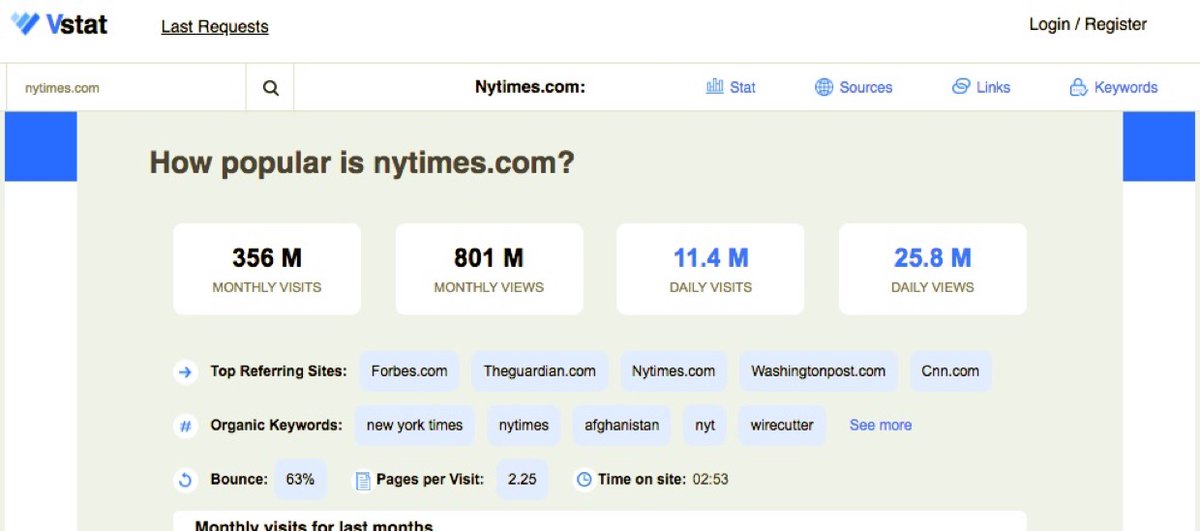Switch to the Links tab
Viewport: 1200px width, 531px height.
[x=981, y=87]
